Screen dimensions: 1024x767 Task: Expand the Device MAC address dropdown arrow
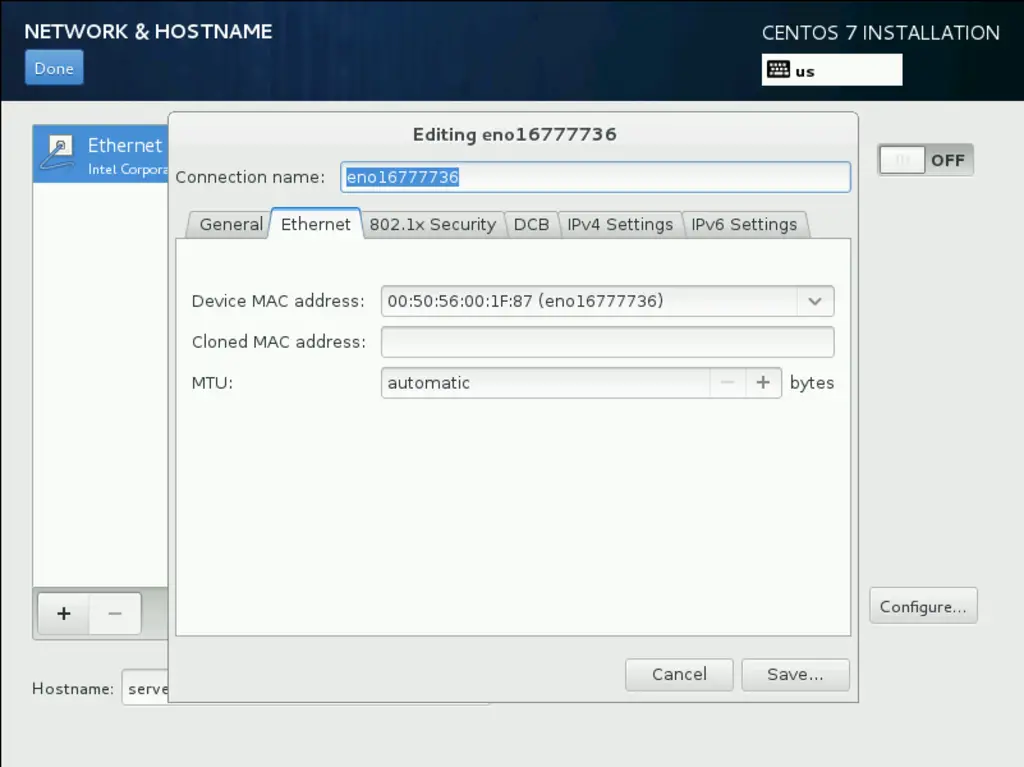(x=814, y=301)
